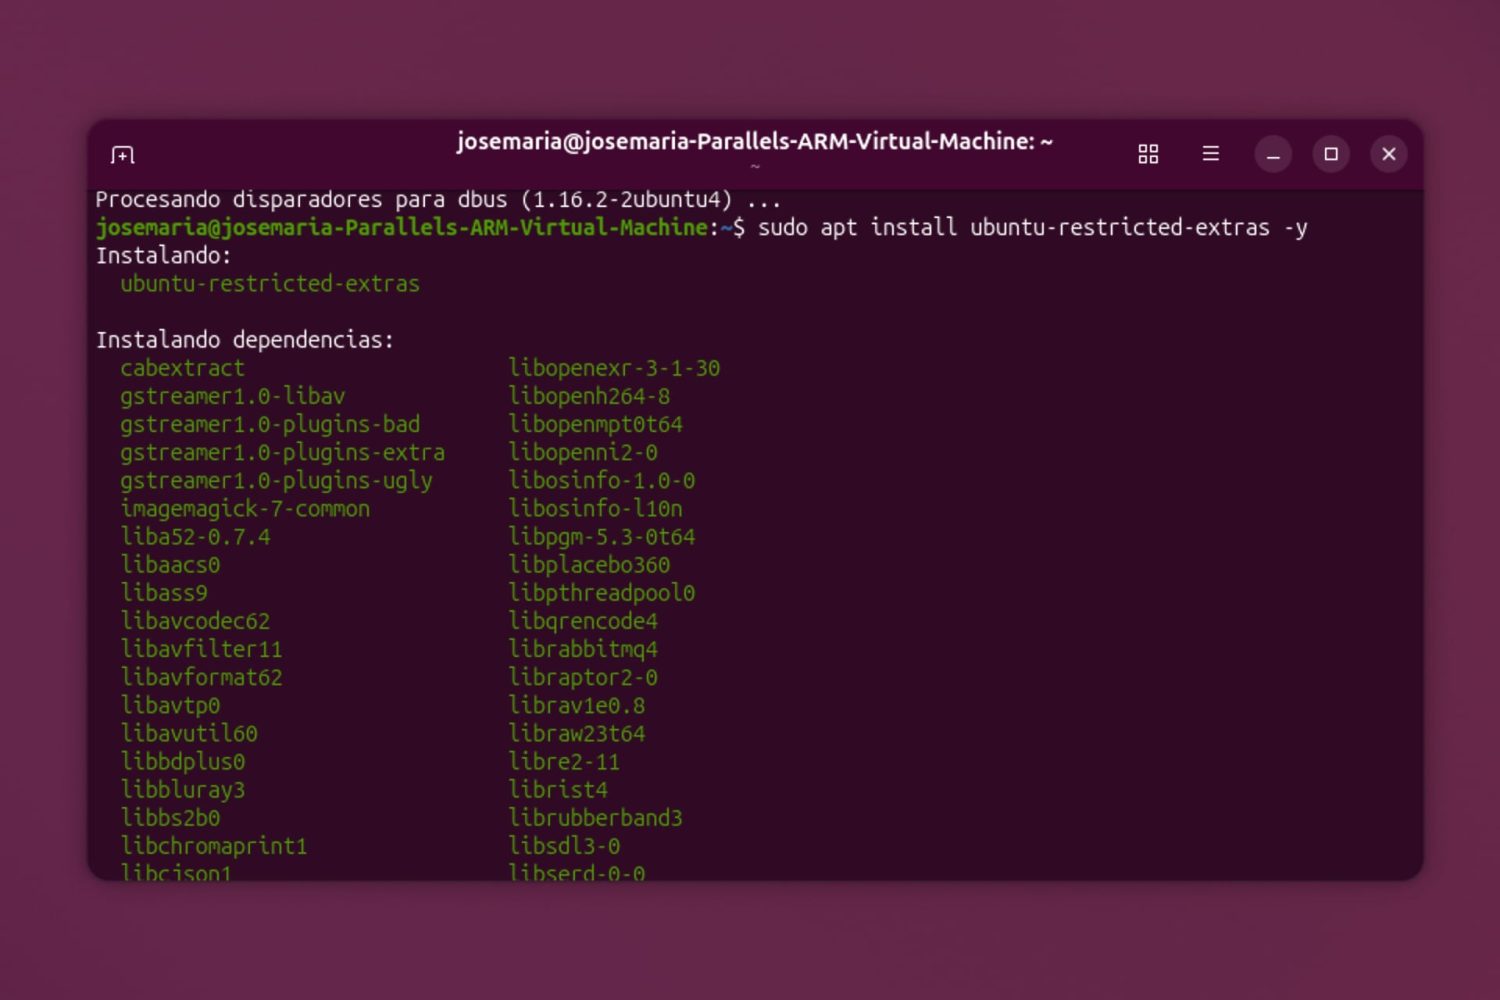Click the 'libosinfo-1.0-0' entry
The image size is (1500, 1000).
click(601, 480)
